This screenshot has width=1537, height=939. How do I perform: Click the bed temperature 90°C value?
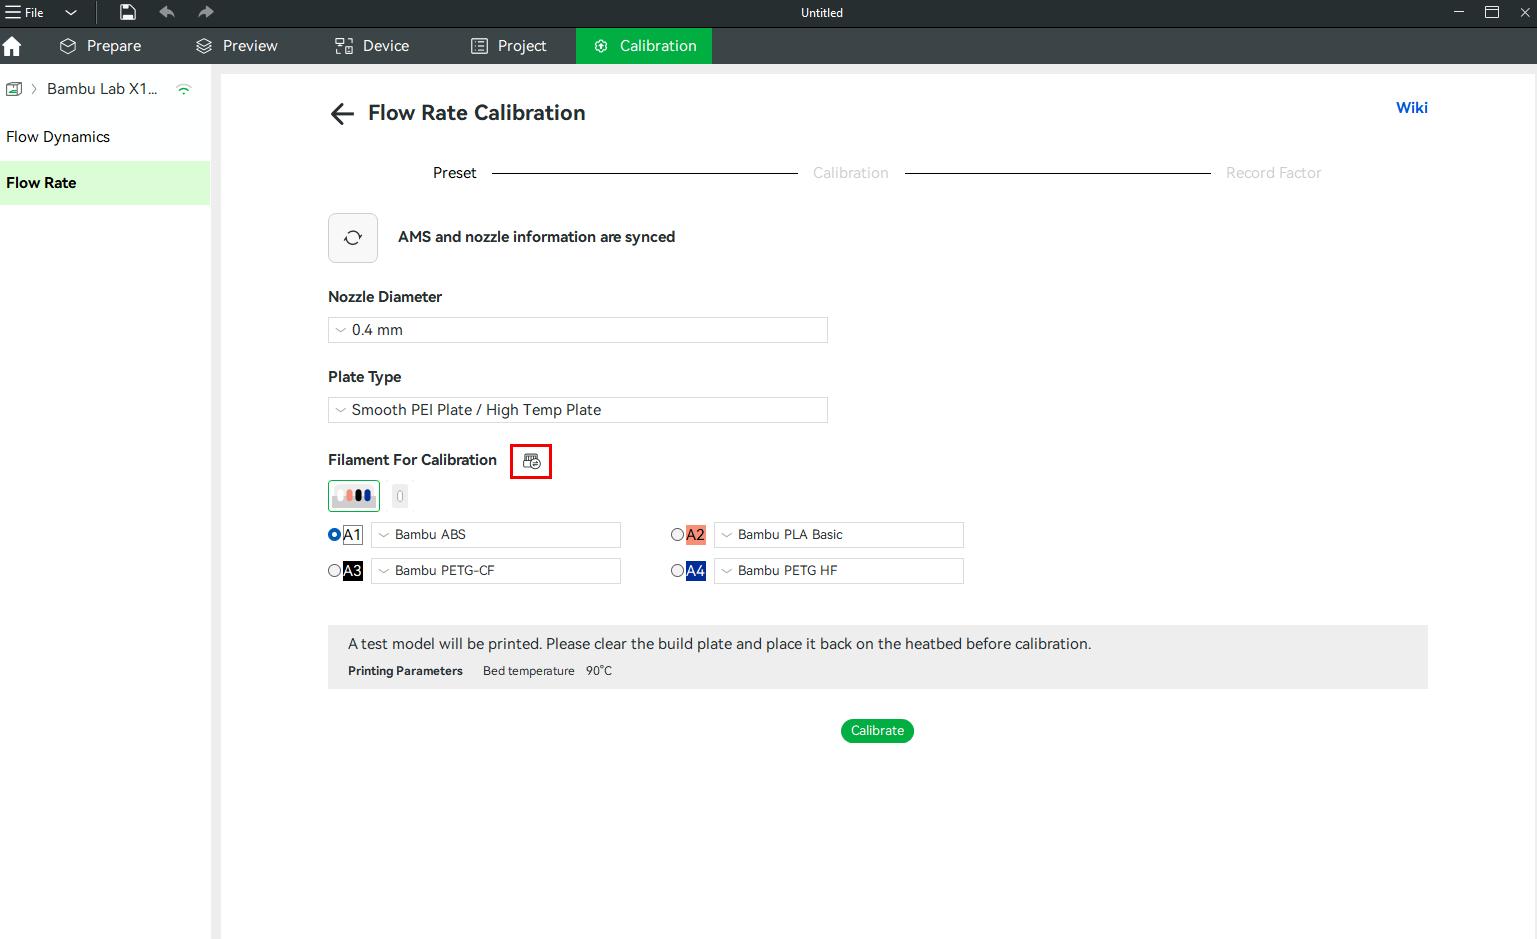[599, 671]
